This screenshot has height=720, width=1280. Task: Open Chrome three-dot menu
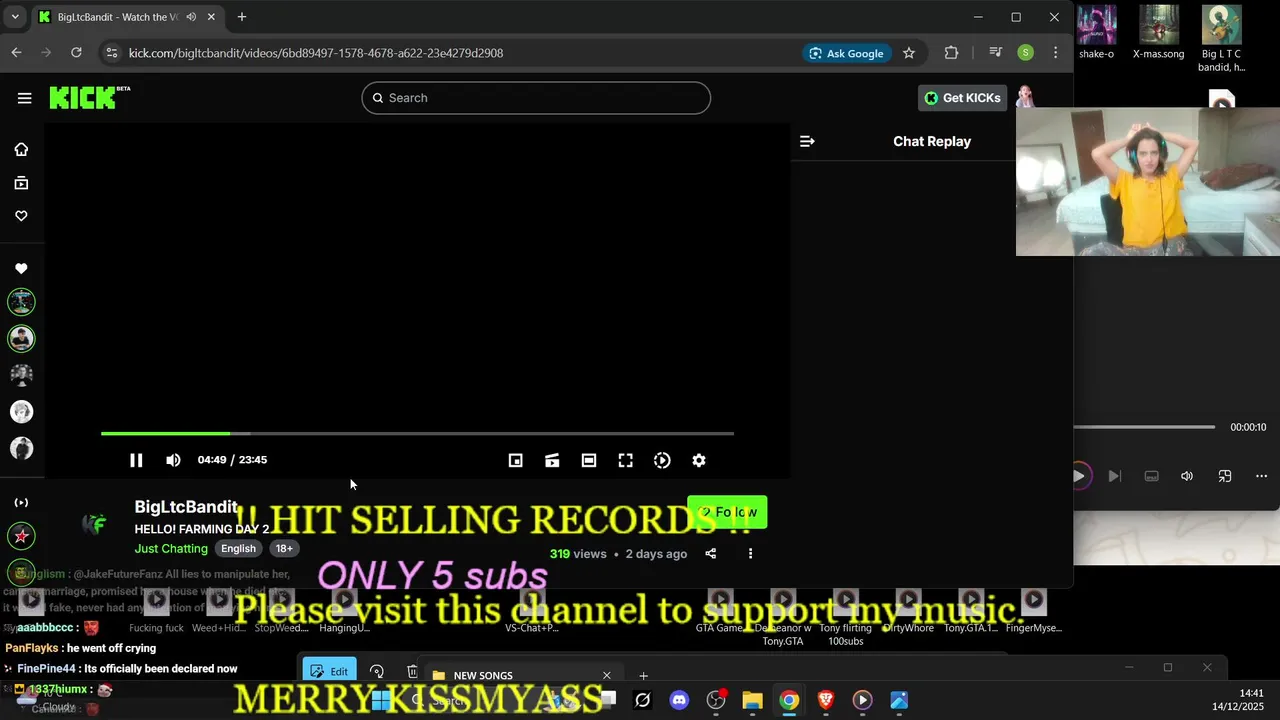tap(1055, 53)
